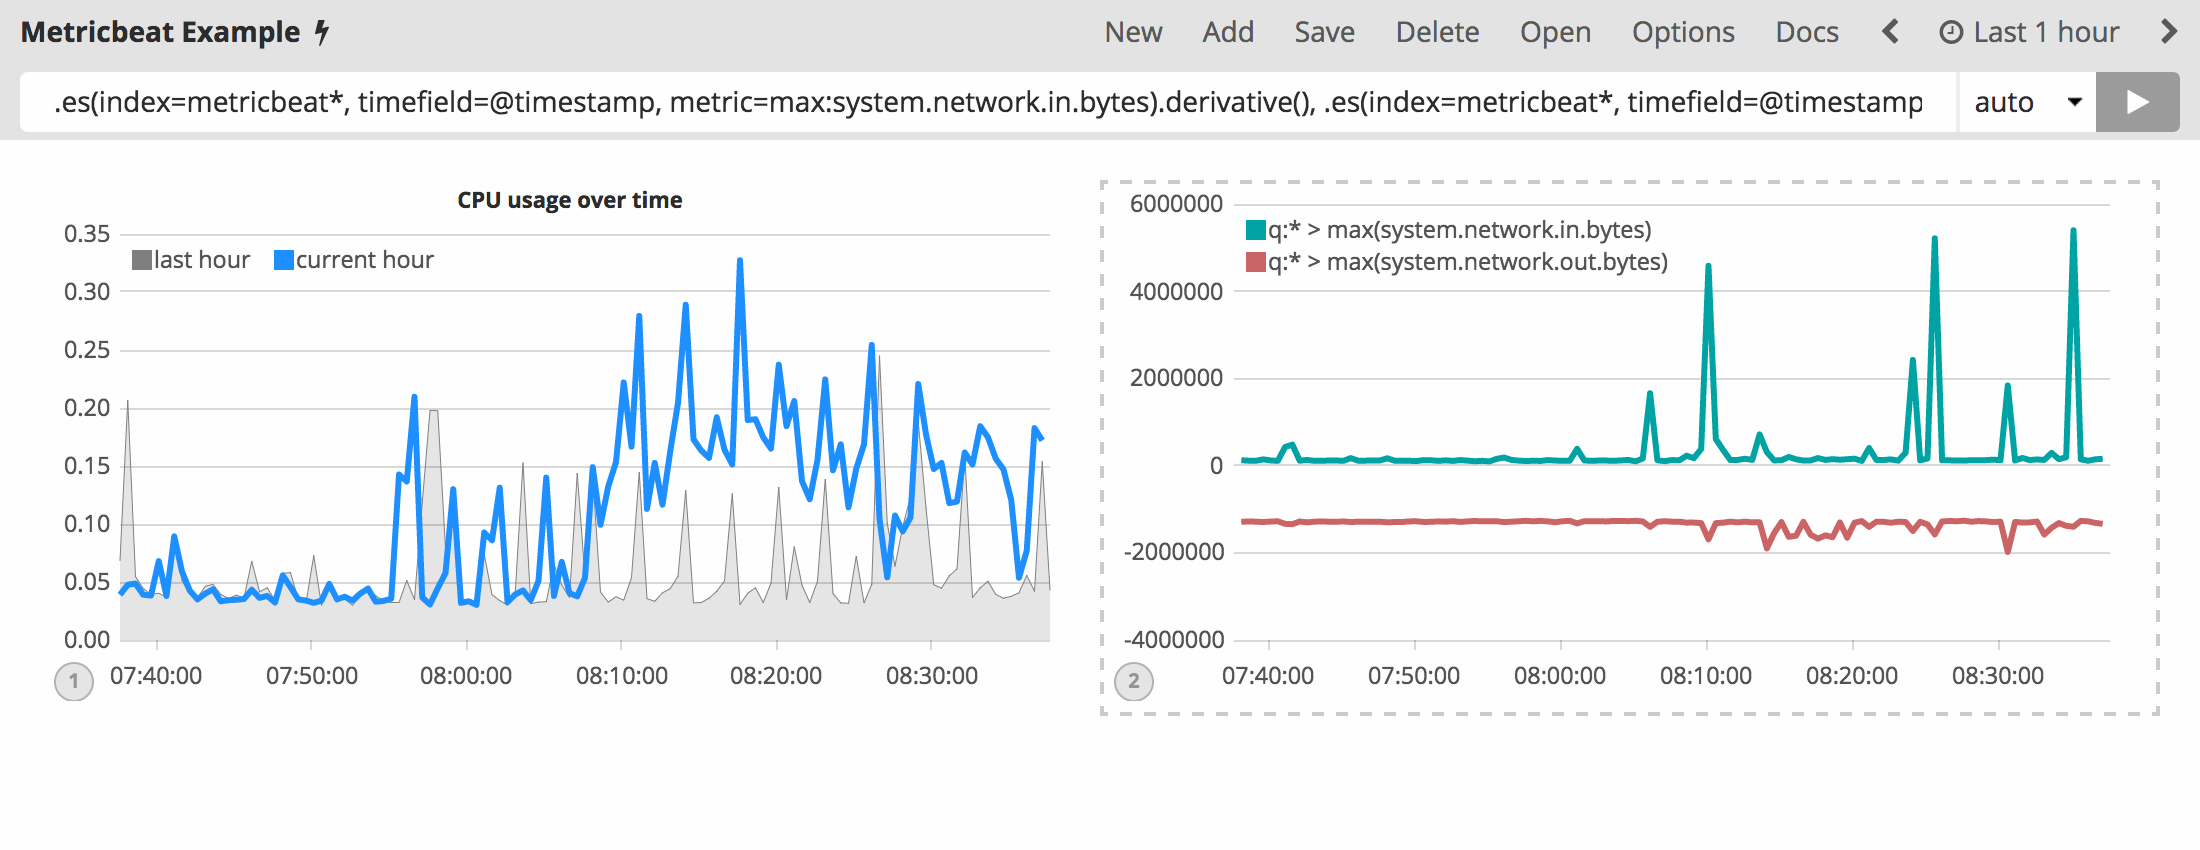Viewport: 2200px width, 850px height.
Task: Open the 'Last 1 hour' time picker
Action: coord(2045,32)
